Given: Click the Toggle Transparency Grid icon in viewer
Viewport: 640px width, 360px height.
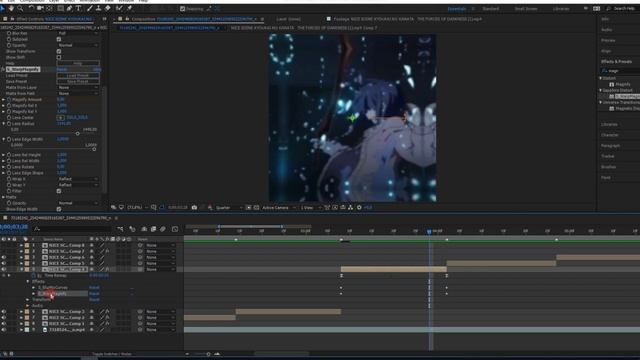Looking at the screenshot, I should [256, 207].
